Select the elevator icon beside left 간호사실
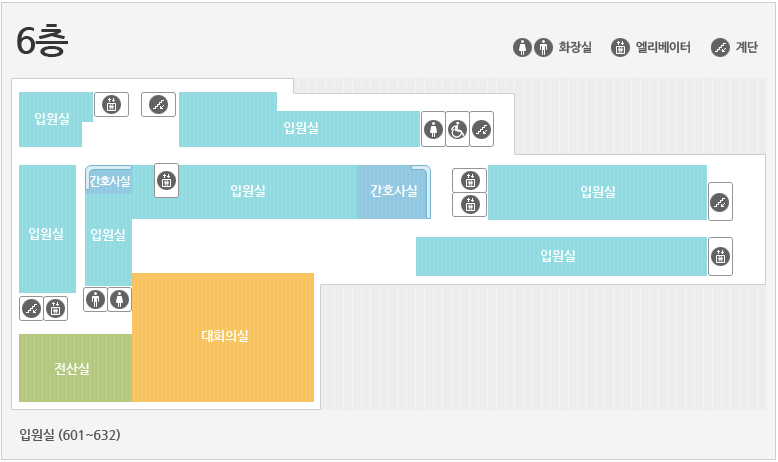 [x=166, y=181]
